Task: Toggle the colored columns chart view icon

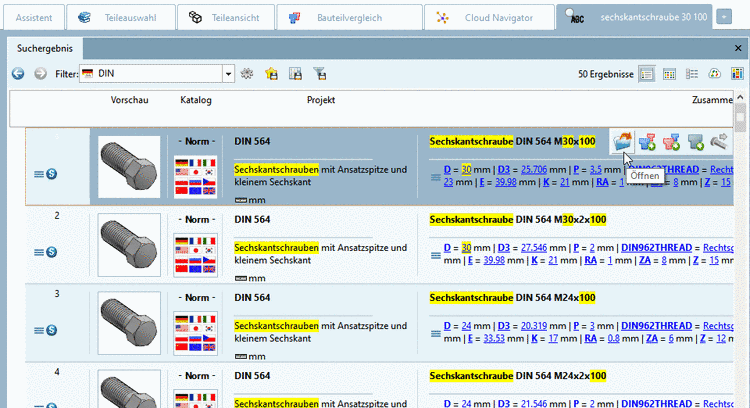Action: (737, 74)
